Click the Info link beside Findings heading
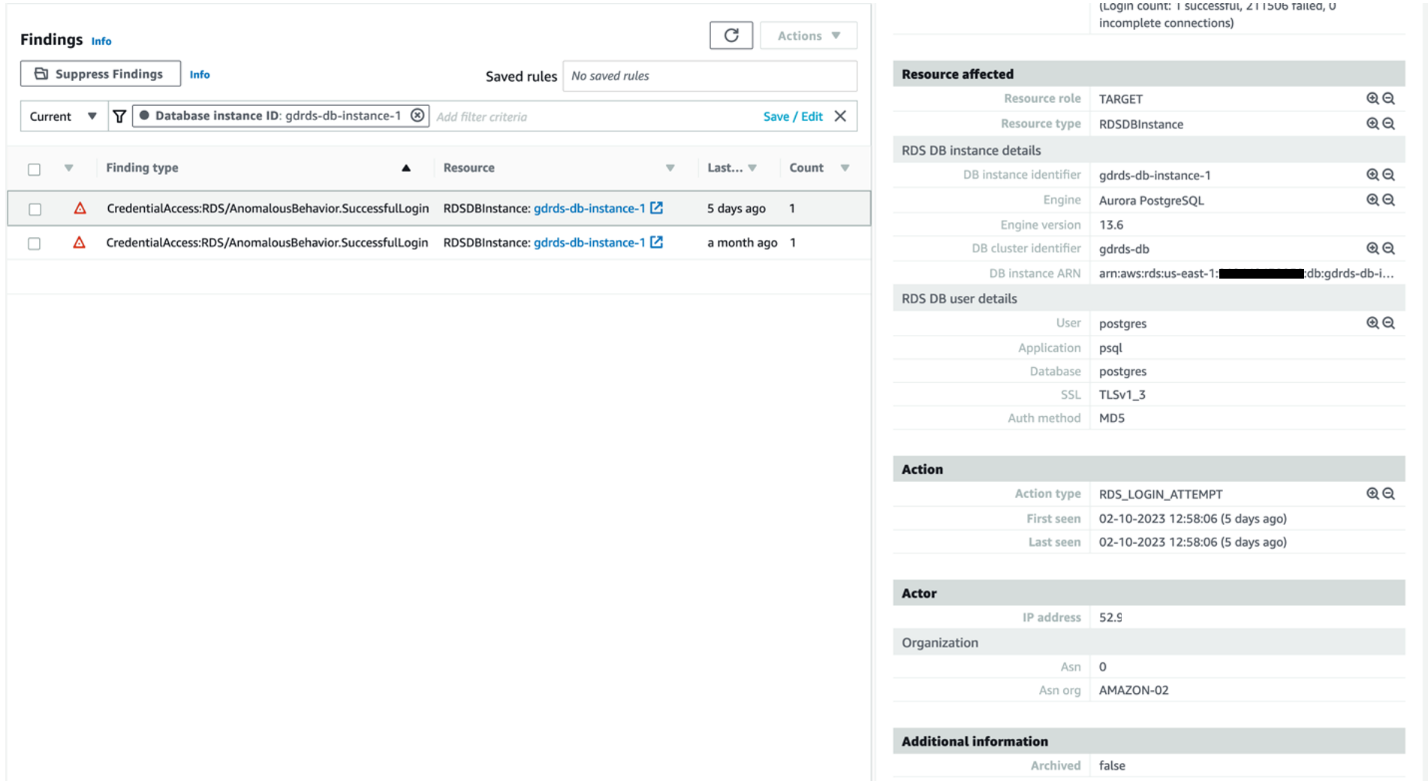Screen dimensions: 1428x781 (x=101, y=40)
